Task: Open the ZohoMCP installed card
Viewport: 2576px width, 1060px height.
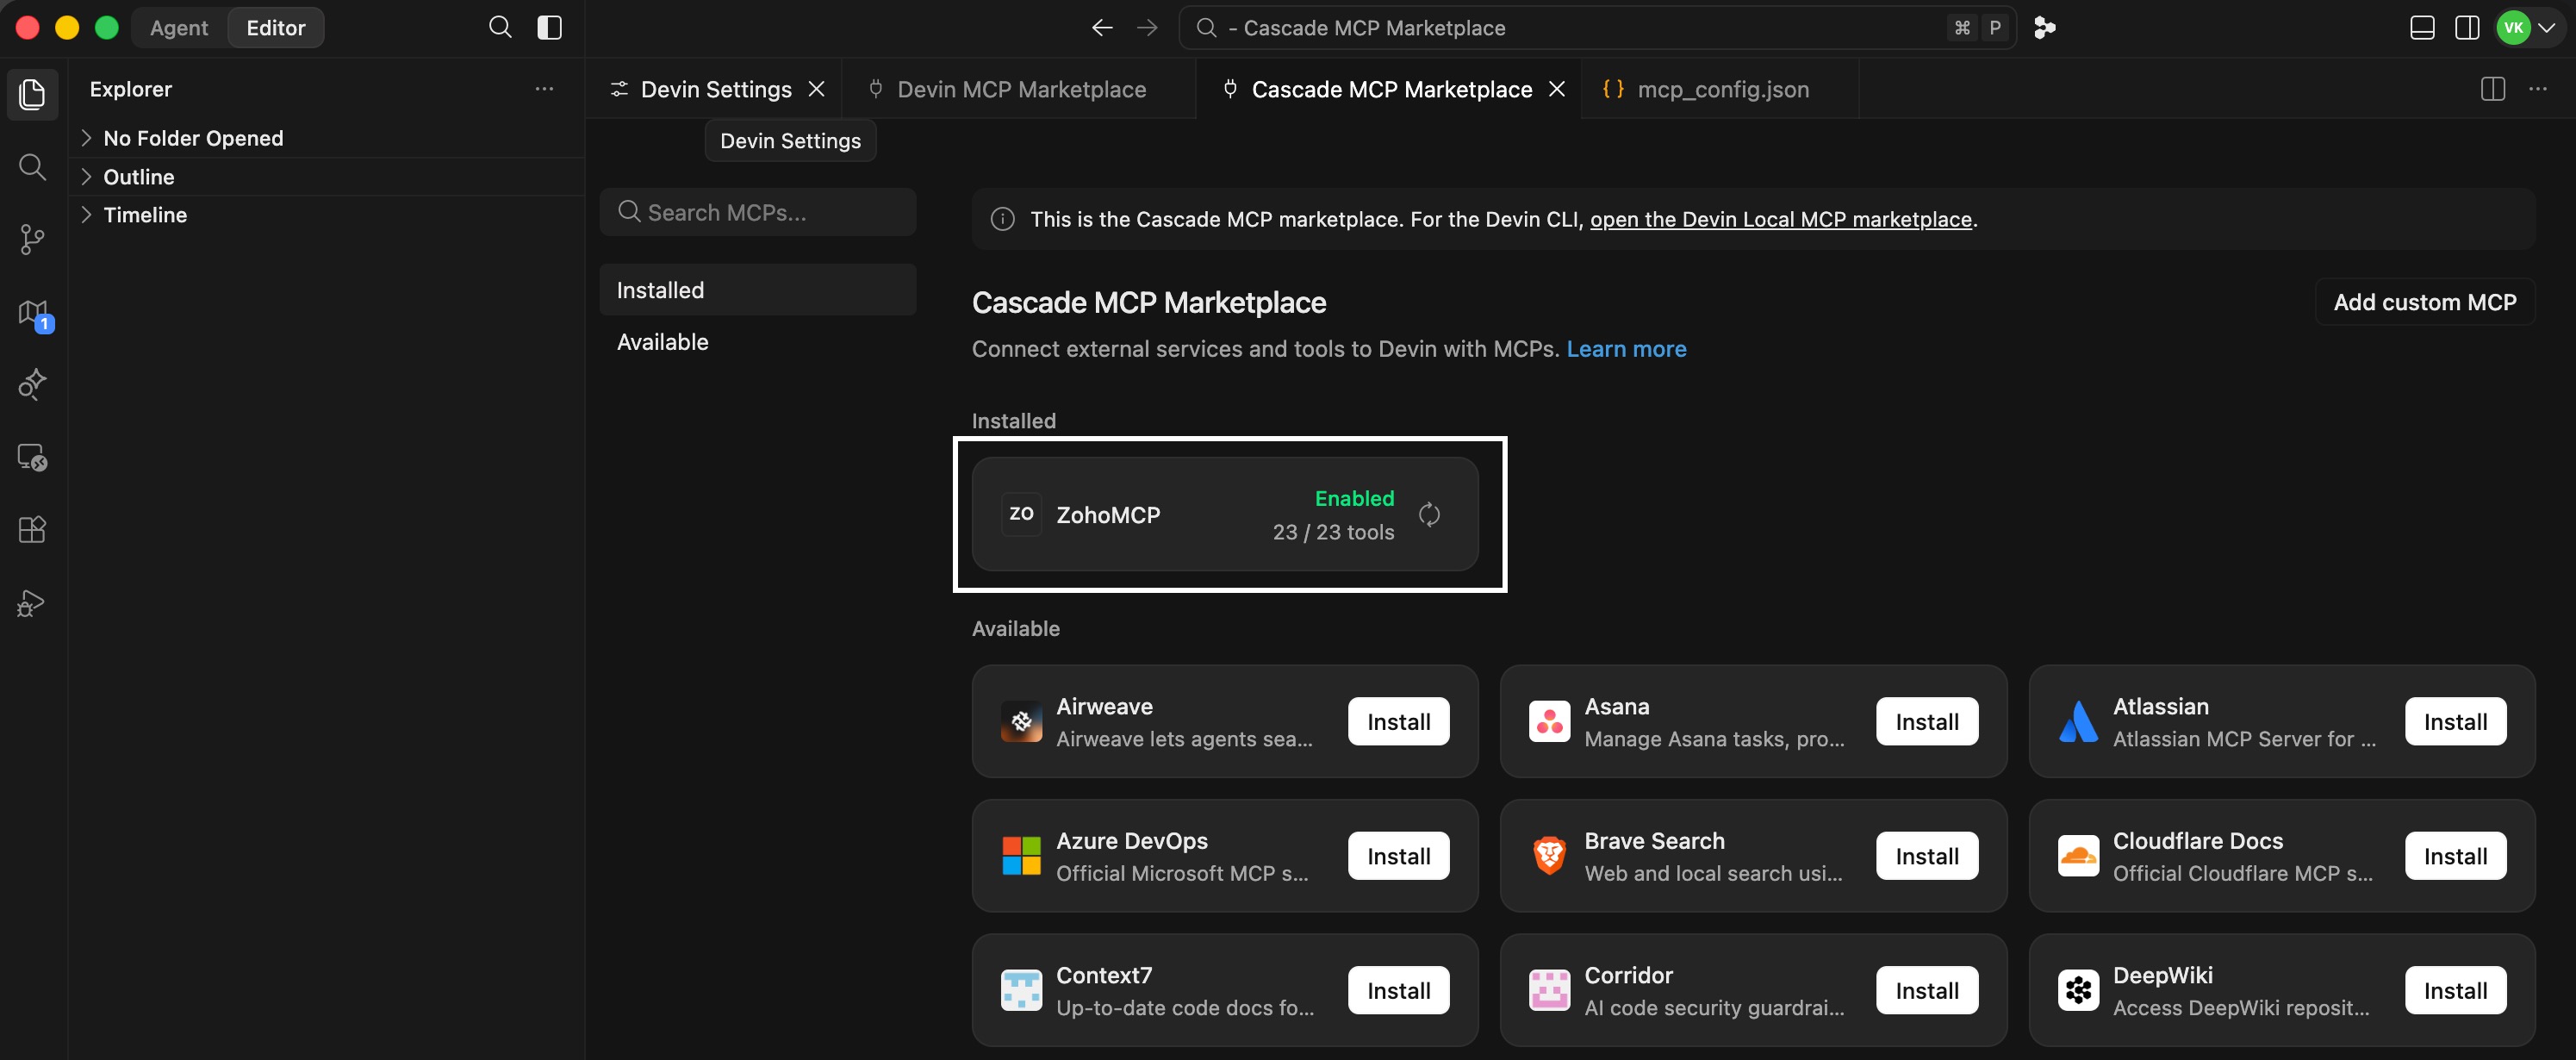Action: pos(1225,514)
